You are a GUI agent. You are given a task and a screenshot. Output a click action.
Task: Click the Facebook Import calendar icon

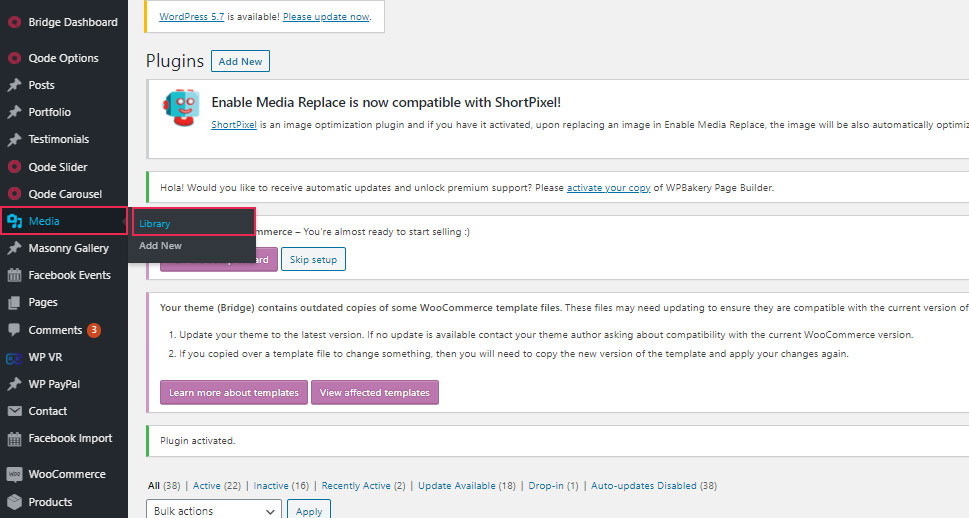coord(14,438)
